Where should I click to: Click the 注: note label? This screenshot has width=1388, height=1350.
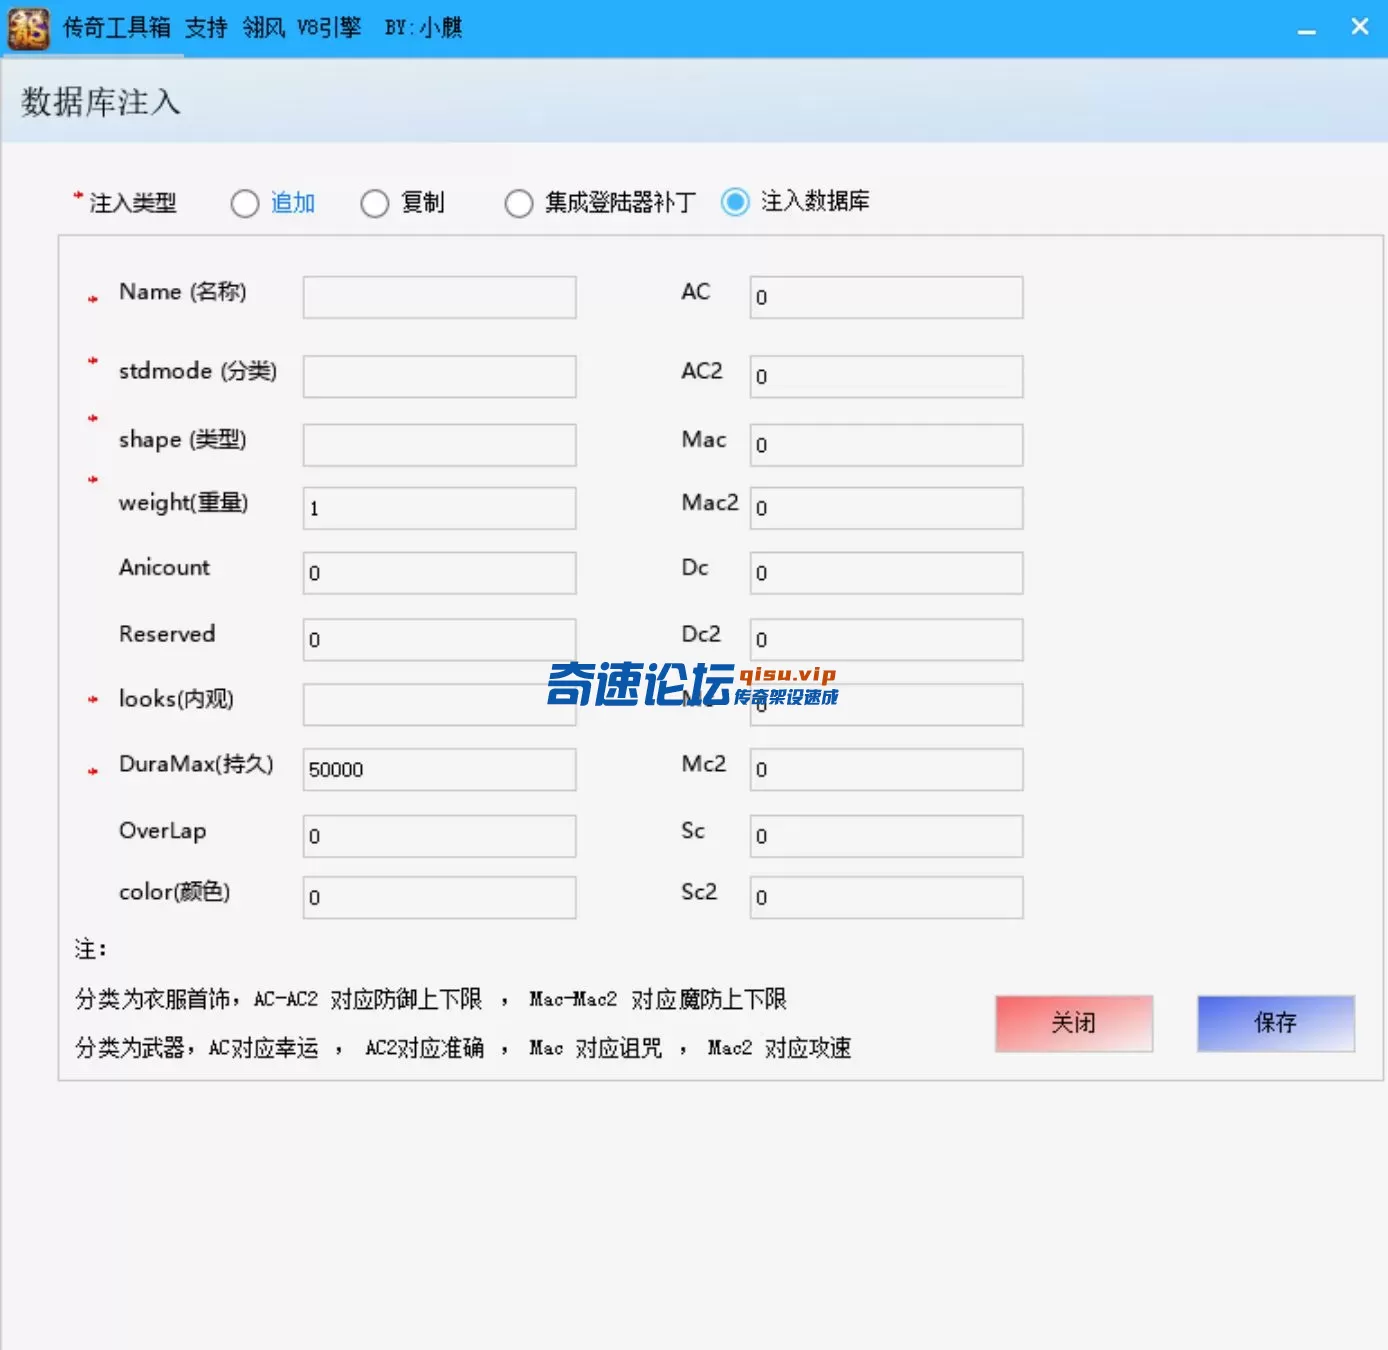[90, 949]
